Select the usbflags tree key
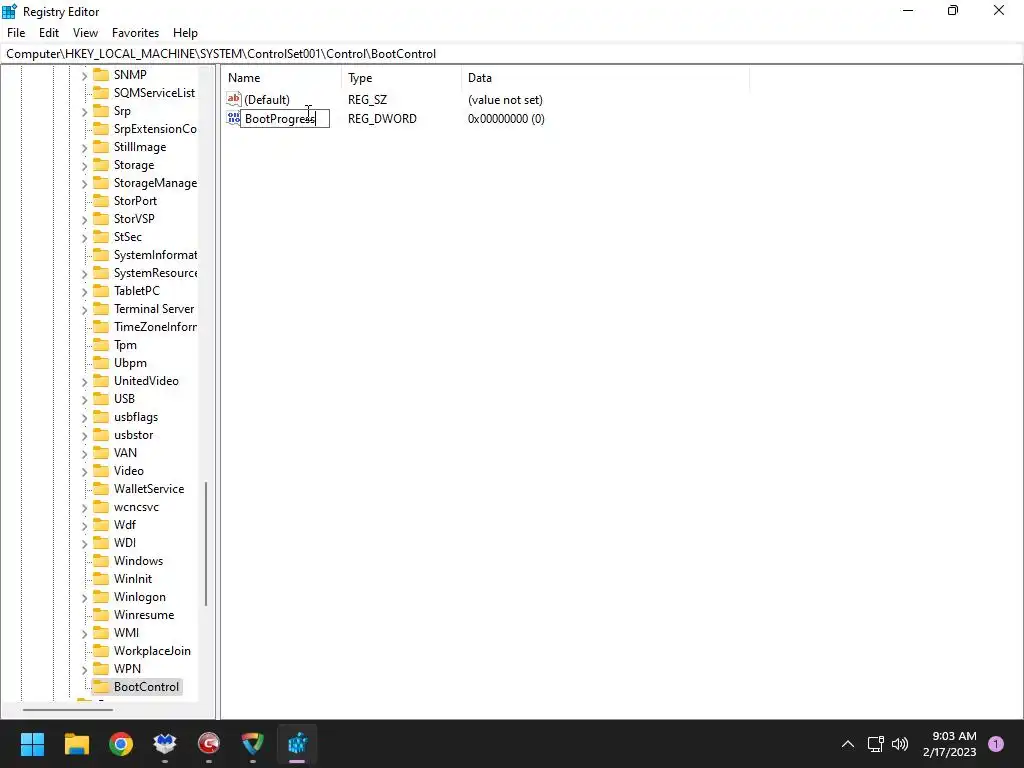 click(x=136, y=417)
